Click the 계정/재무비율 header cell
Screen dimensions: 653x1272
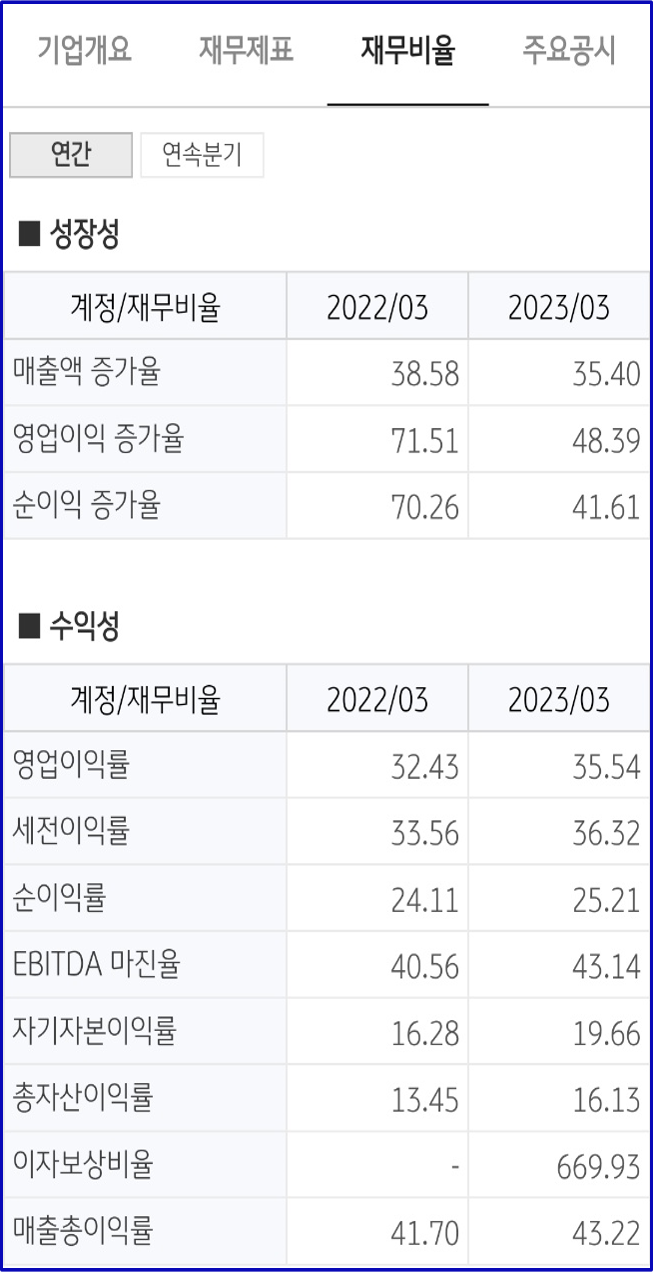click(x=144, y=305)
